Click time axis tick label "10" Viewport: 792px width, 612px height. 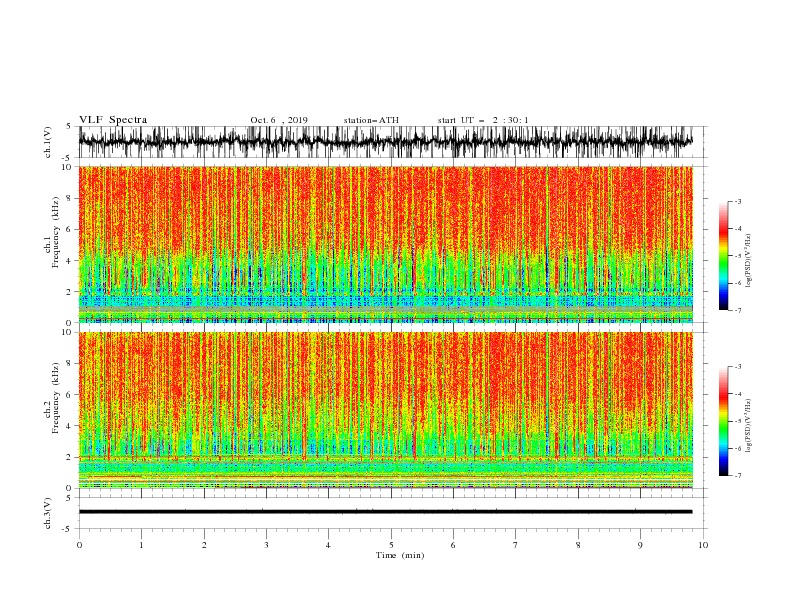703,545
